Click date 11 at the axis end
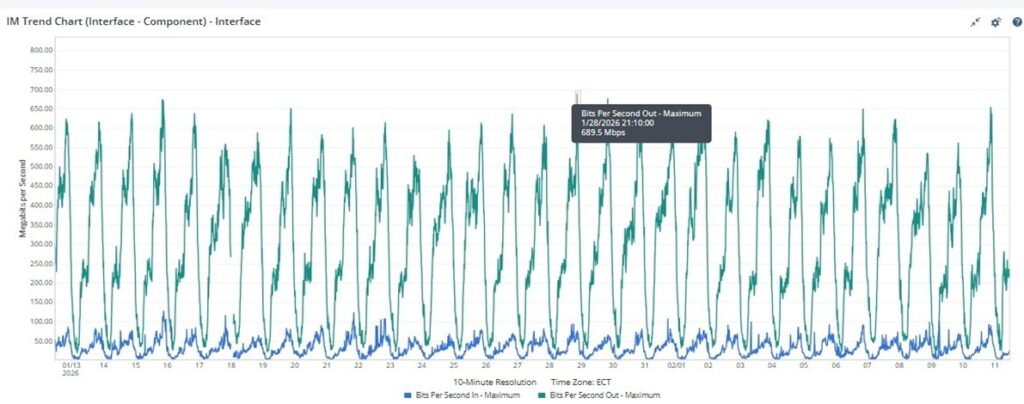The height and width of the screenshot is (404, 1024). tap(995, 366)
